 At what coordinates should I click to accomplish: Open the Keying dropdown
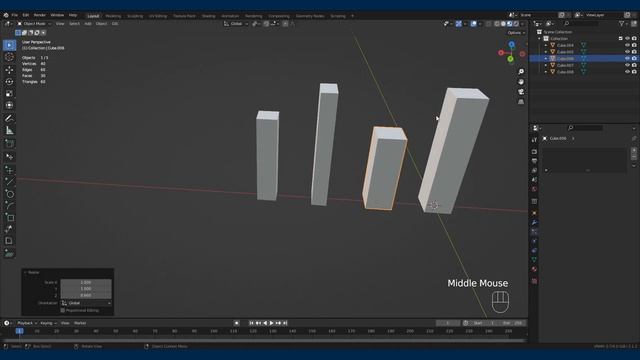coord(48,323)
